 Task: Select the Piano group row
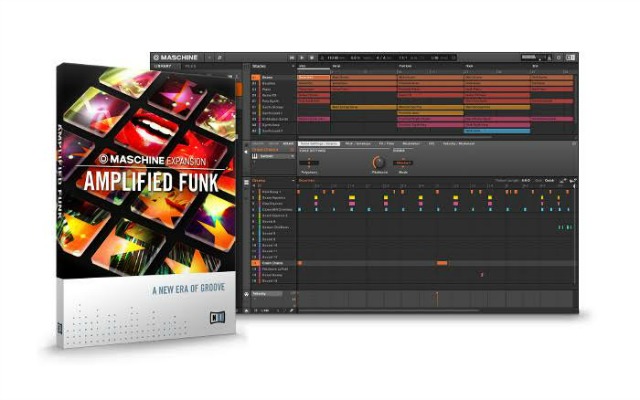click(273, 89)
